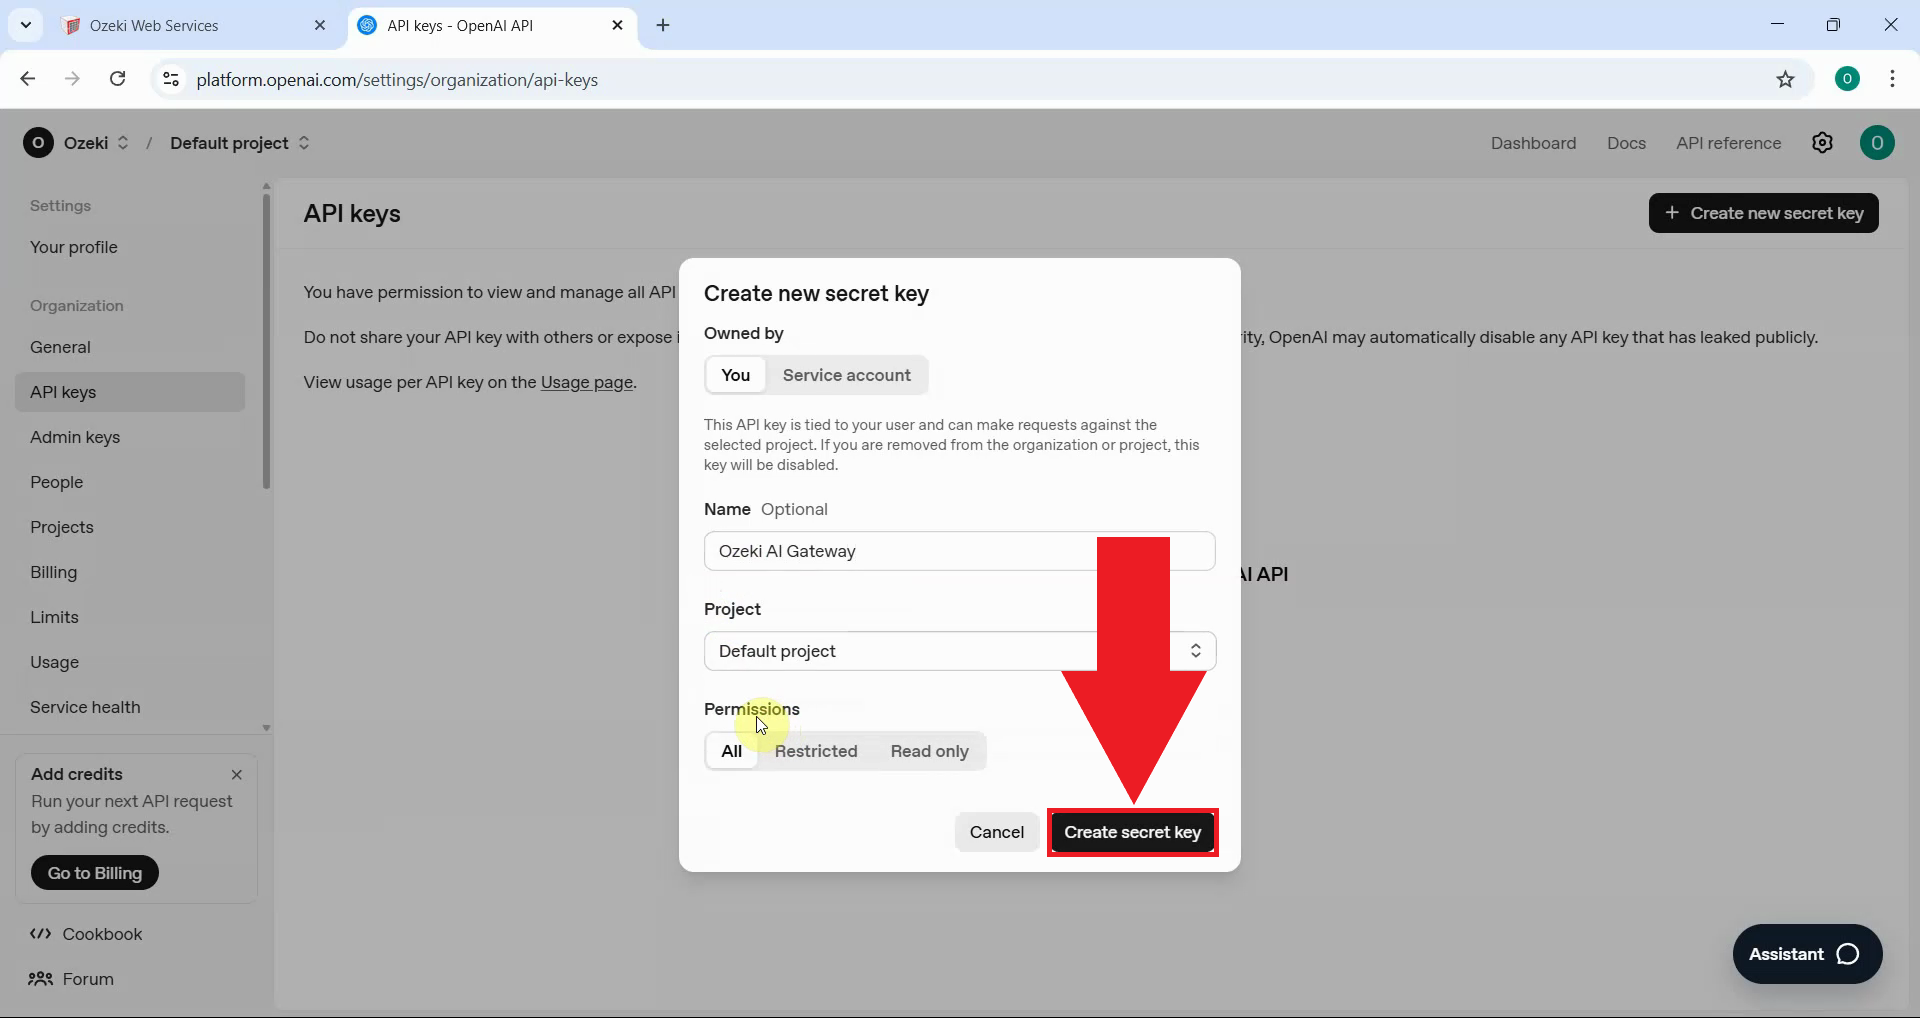Reload the page using the refresh icon

click(x=117, y=79)
